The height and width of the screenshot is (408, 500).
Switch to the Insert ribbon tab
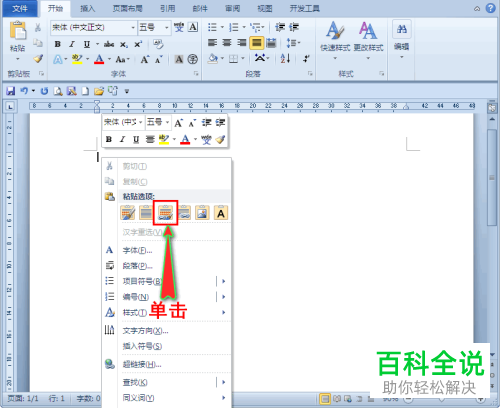(x=88, y=8)
